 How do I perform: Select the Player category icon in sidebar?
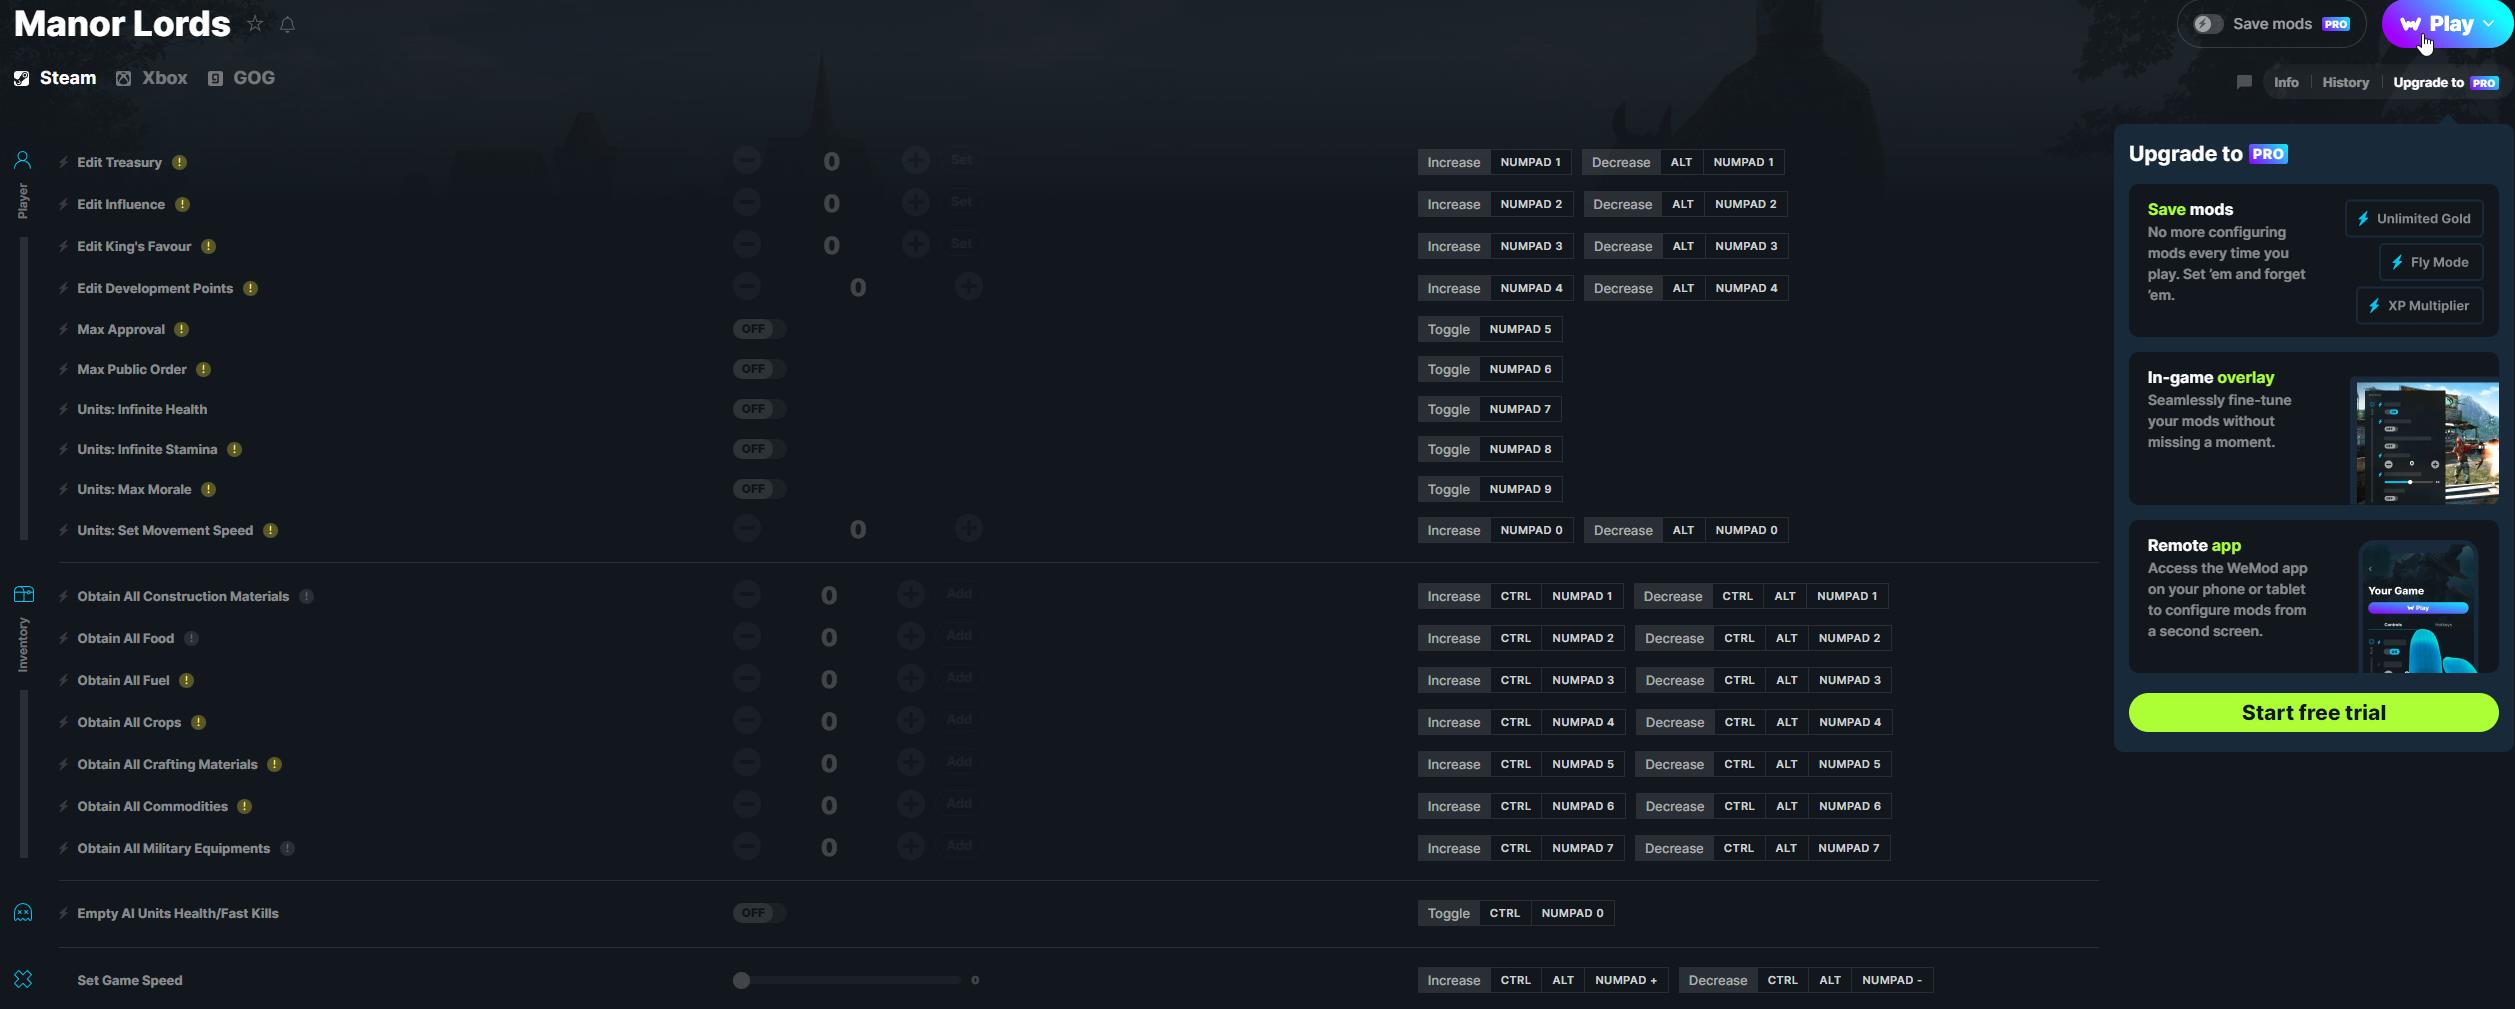pyautogui.click(x=22, y=160)
